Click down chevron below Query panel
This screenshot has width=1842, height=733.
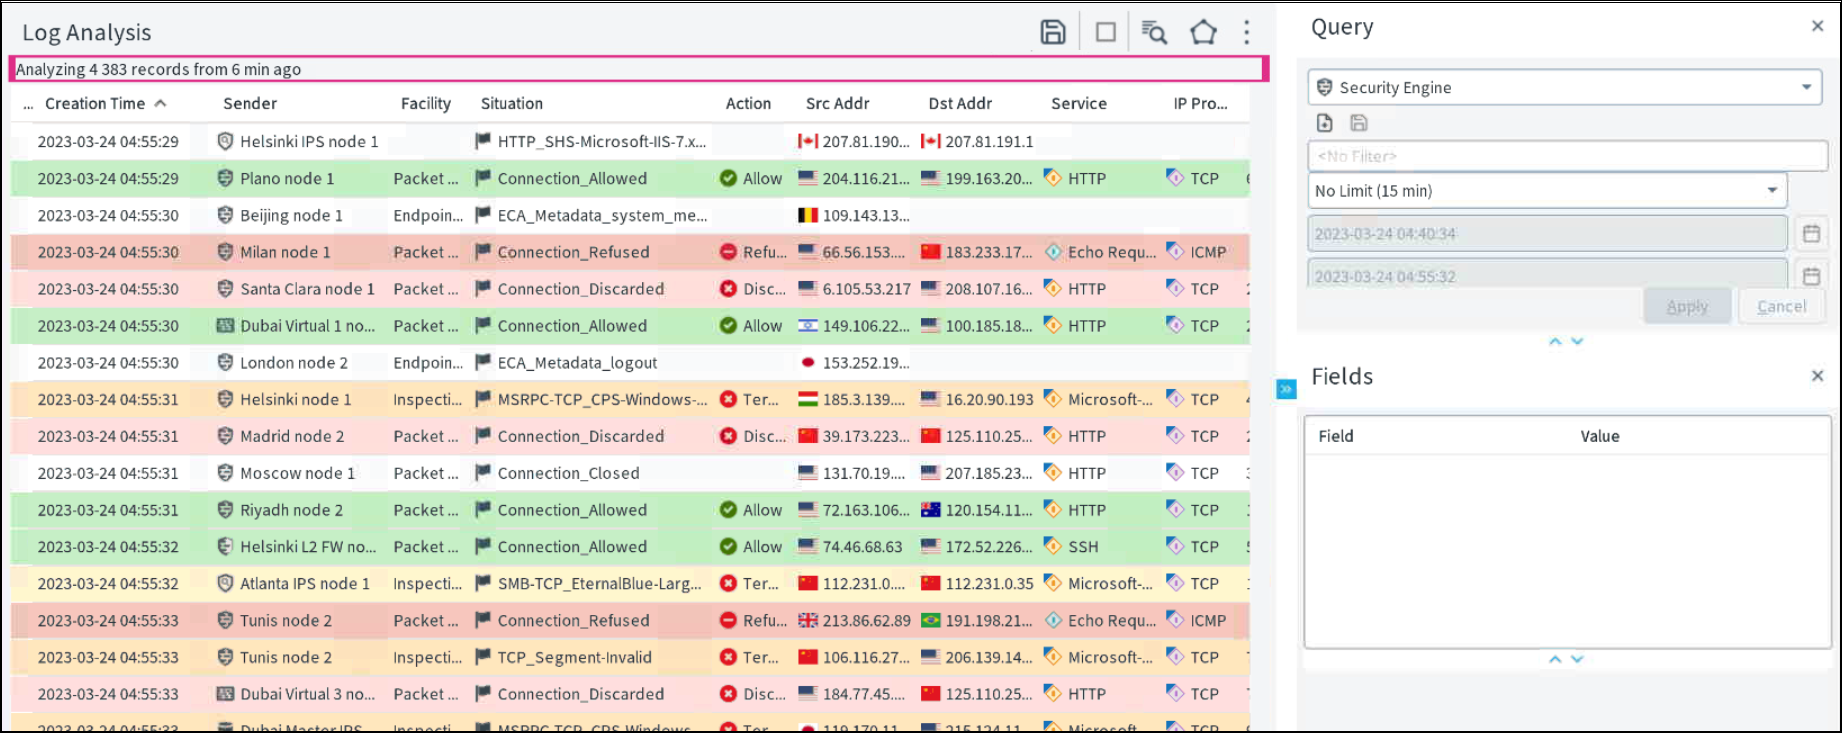click(1577, 341)
